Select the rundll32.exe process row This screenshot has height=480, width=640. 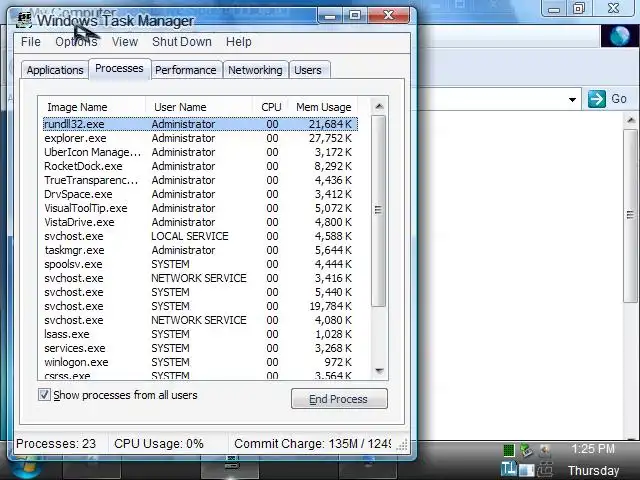(x=200, y=124)
